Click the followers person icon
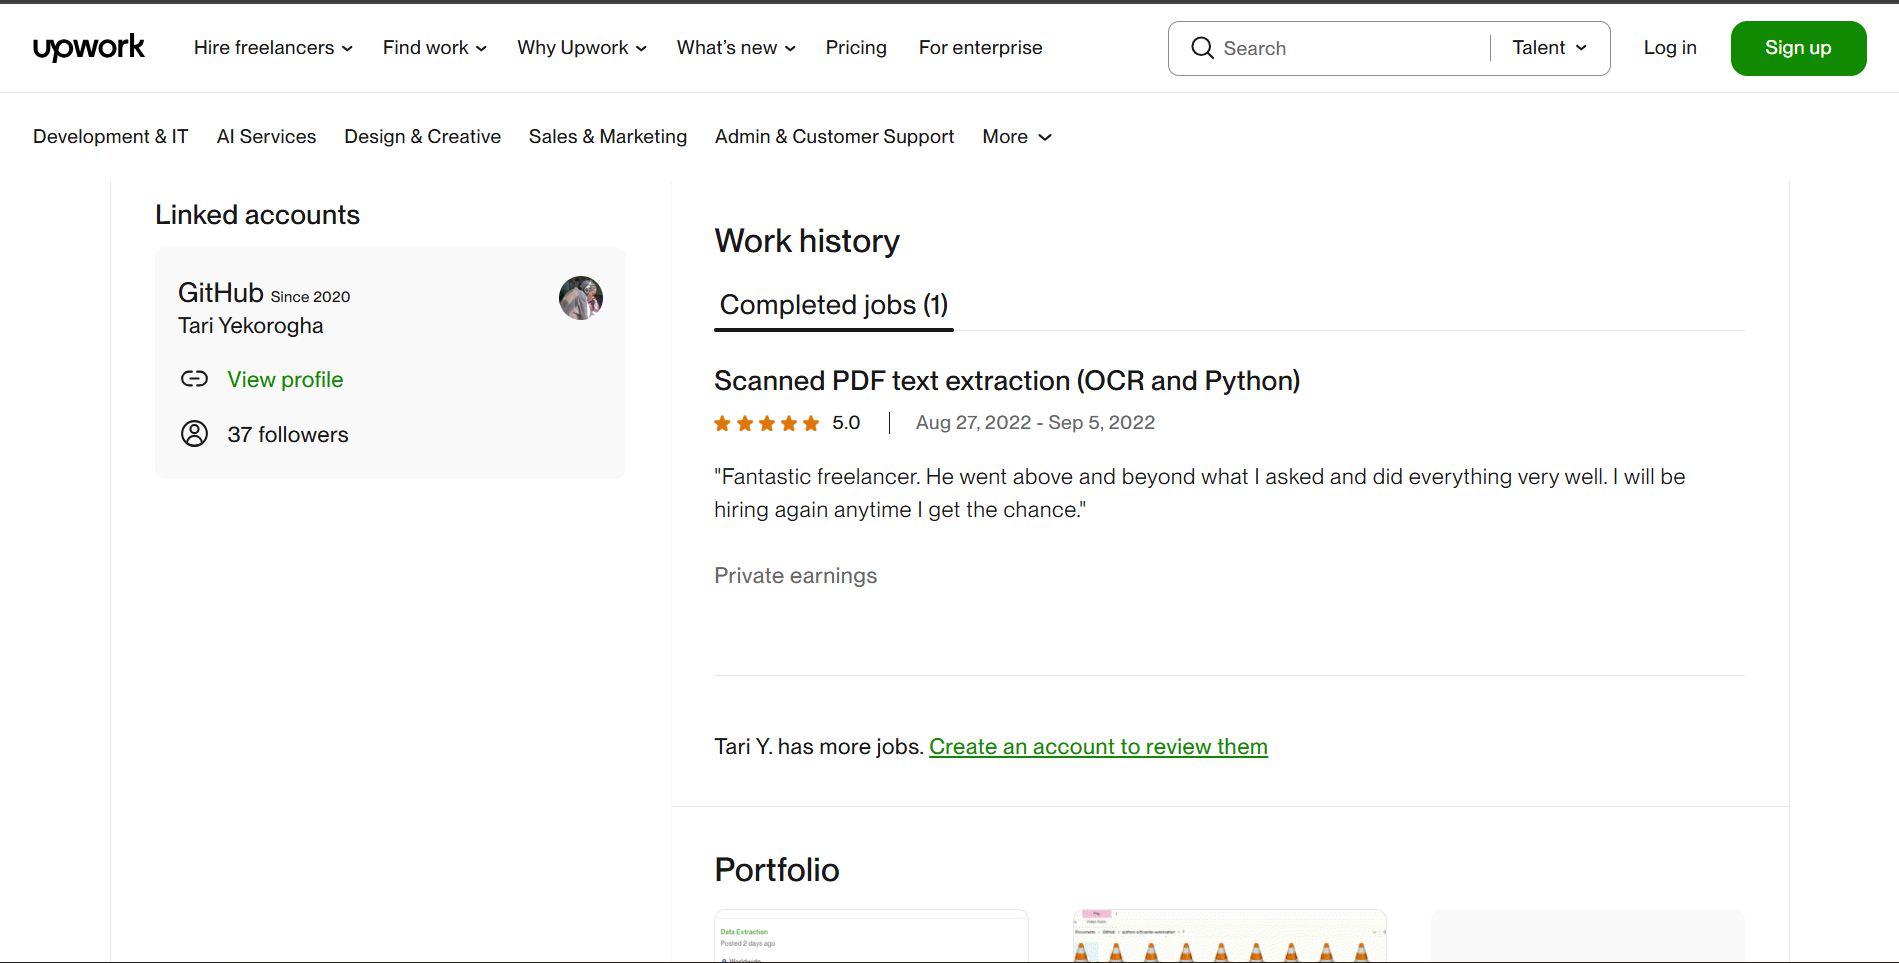The height and width of the screenshot is (963, 1899). point(195,434)
